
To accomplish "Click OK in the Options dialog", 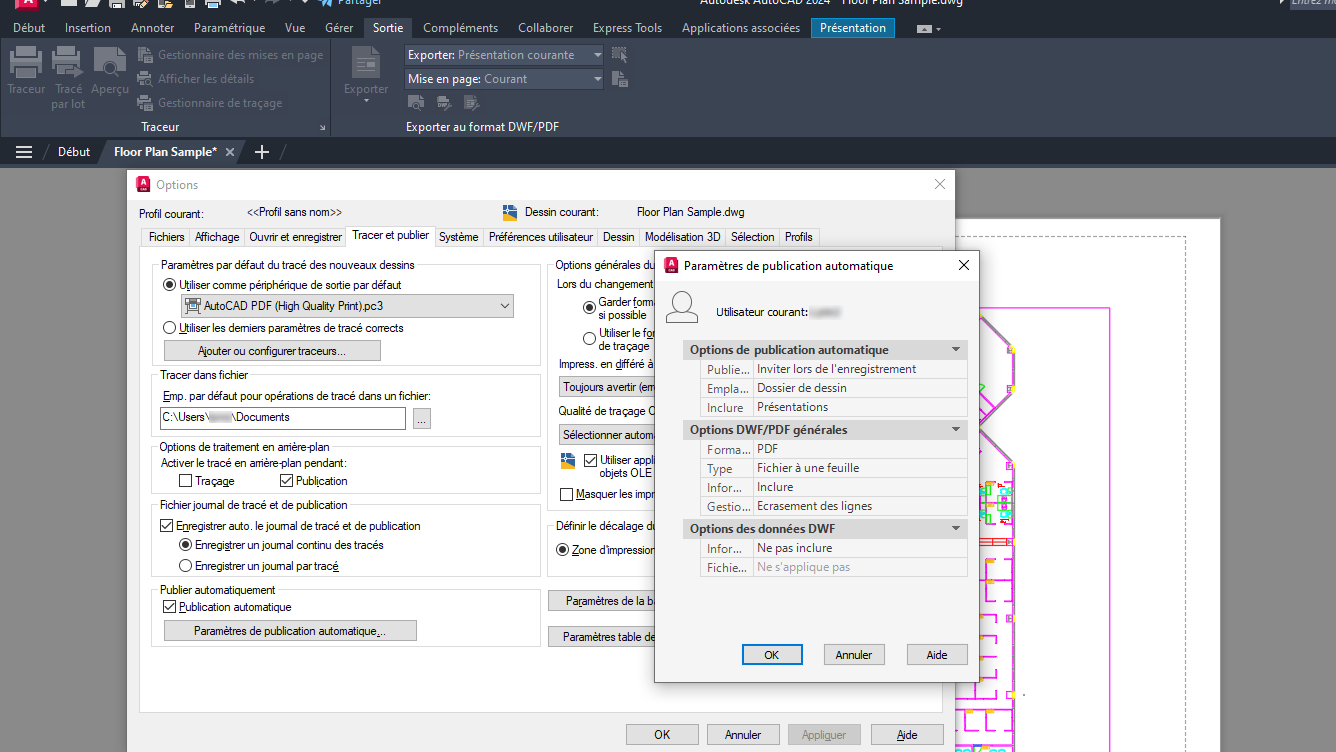I will pyautogui.click(x=662, y=735).
